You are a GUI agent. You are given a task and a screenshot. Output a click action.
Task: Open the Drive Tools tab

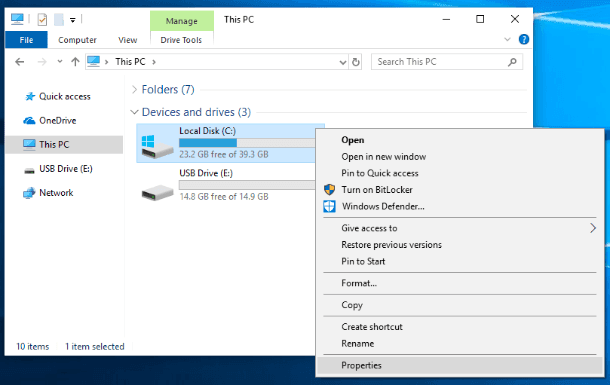click(x=181, y=40)
